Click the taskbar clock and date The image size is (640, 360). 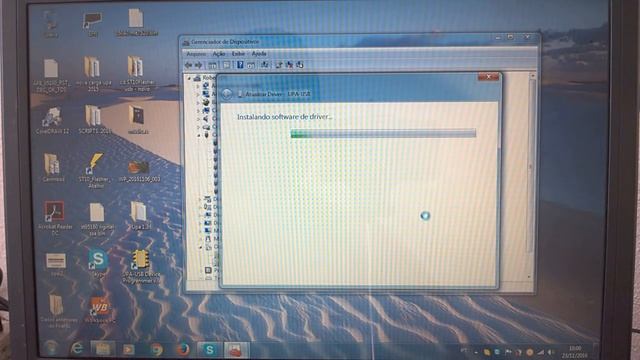click(575, 352)
